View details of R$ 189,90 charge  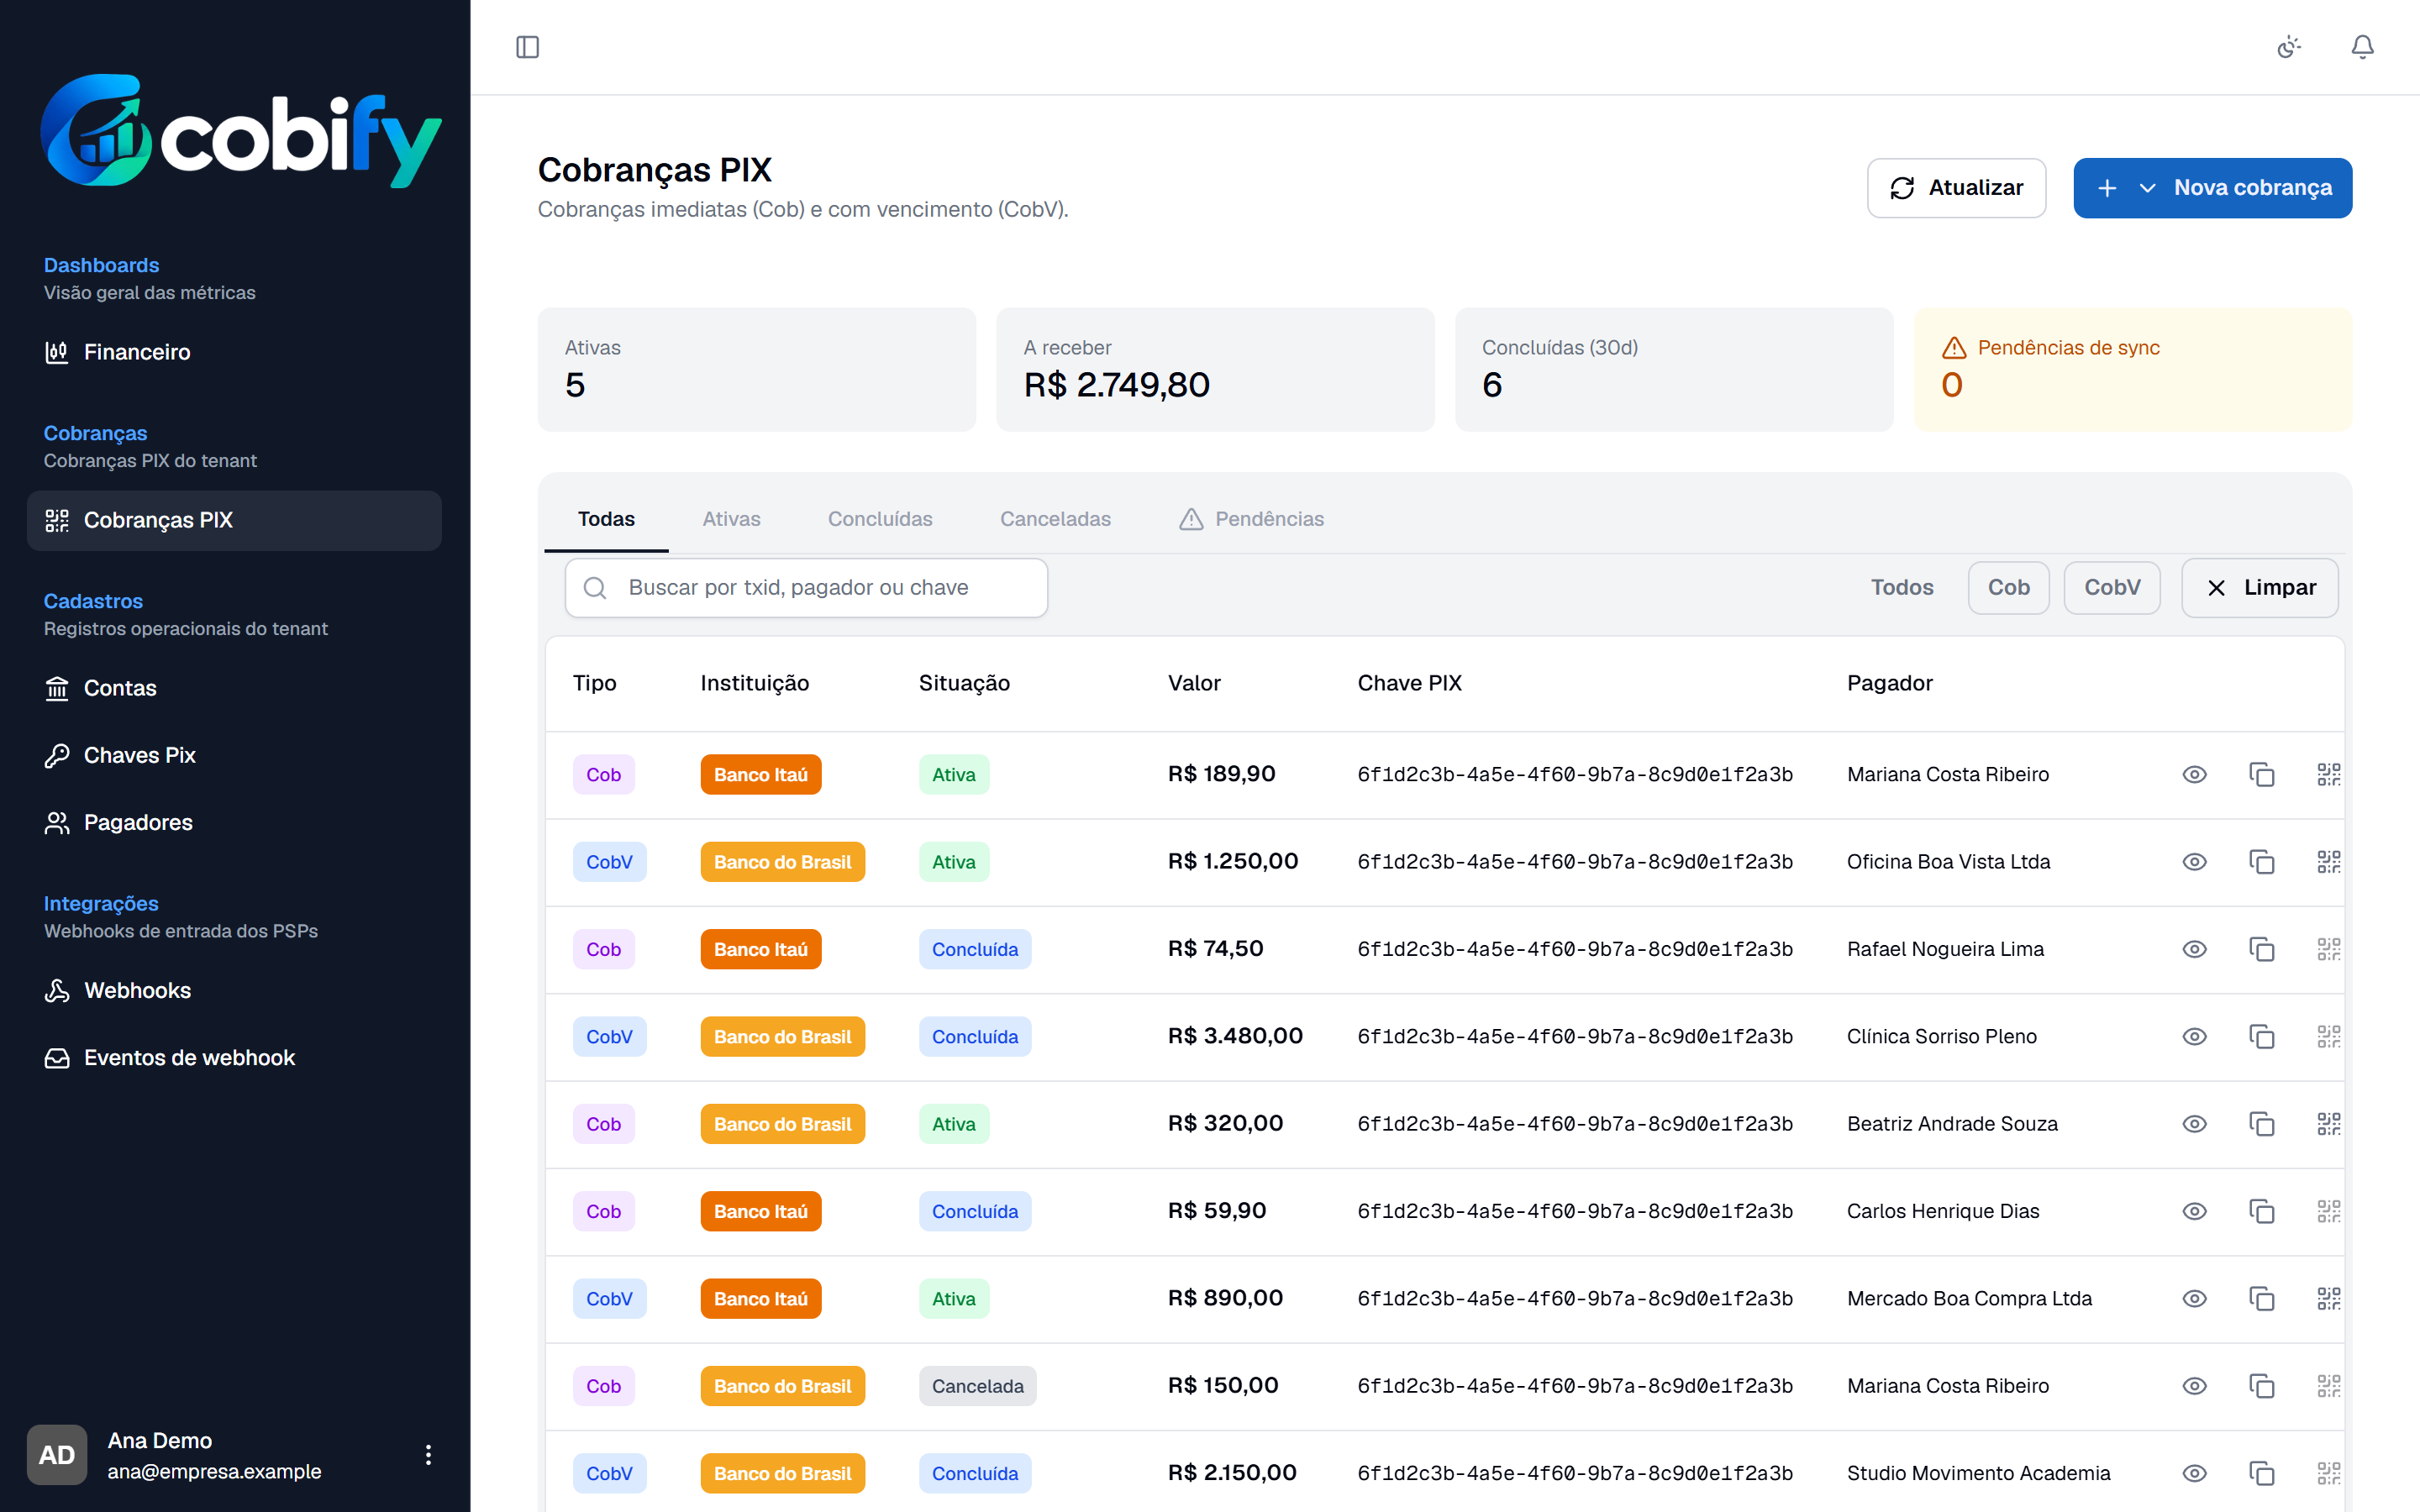point(2194,775)
